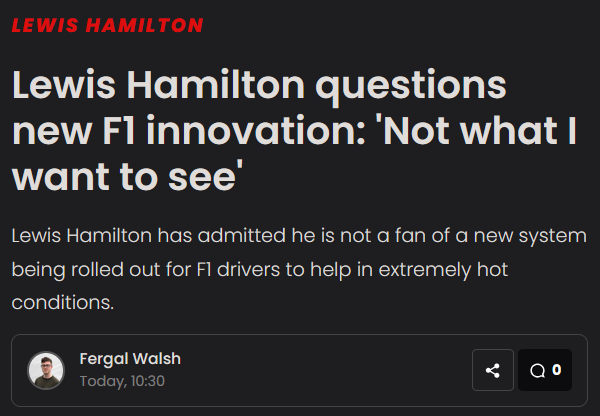Image resolution: width=600 pixels, height=416 pixels.
Task: Click the word 'questions' in the headline
Action: (x=412, y=86)
